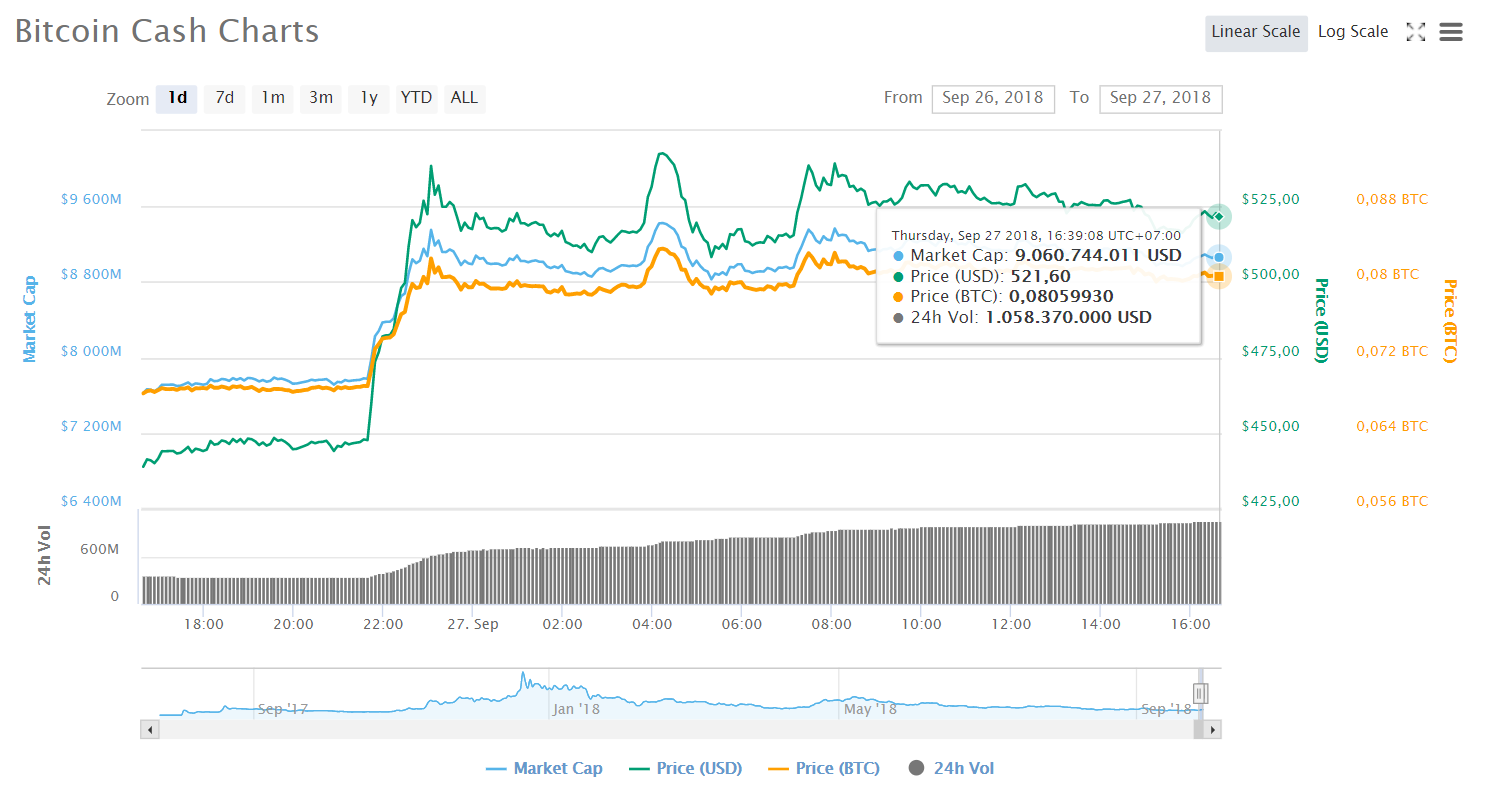The width and height of the screenshot is (1501, 798).
Task: Click the Market Cap blue endpoint marker
Action: coord(1218,258)
